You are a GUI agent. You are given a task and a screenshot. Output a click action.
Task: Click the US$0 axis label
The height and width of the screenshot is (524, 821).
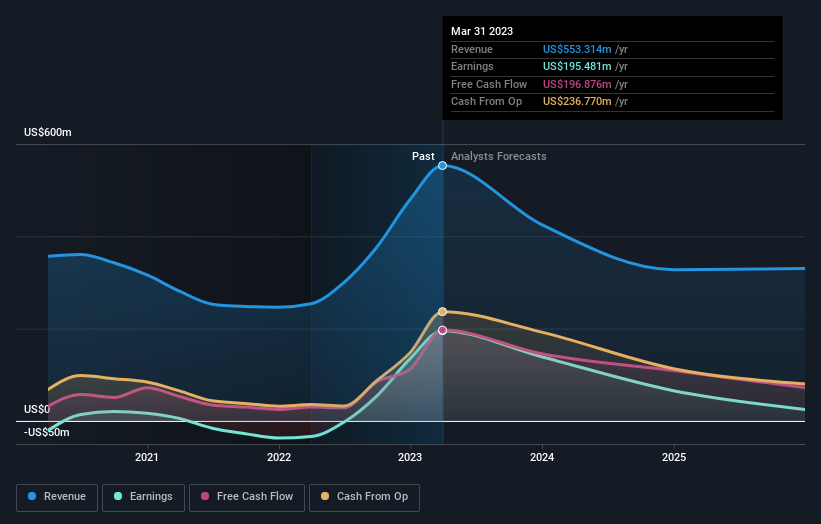pos(37,409)
